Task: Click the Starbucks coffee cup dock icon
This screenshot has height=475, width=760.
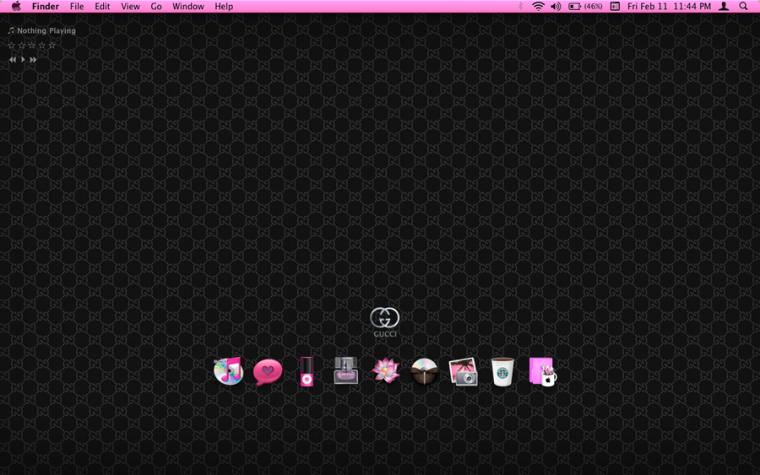Action: point(502,372)
